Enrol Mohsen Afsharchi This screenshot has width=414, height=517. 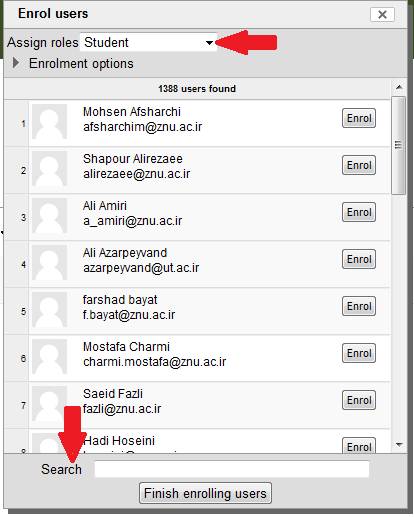(359, 118)
